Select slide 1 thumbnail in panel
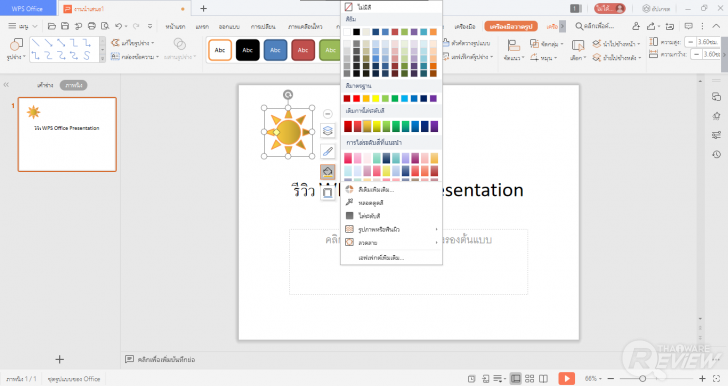This screenshot has height=386, width=728. [67, 134]
